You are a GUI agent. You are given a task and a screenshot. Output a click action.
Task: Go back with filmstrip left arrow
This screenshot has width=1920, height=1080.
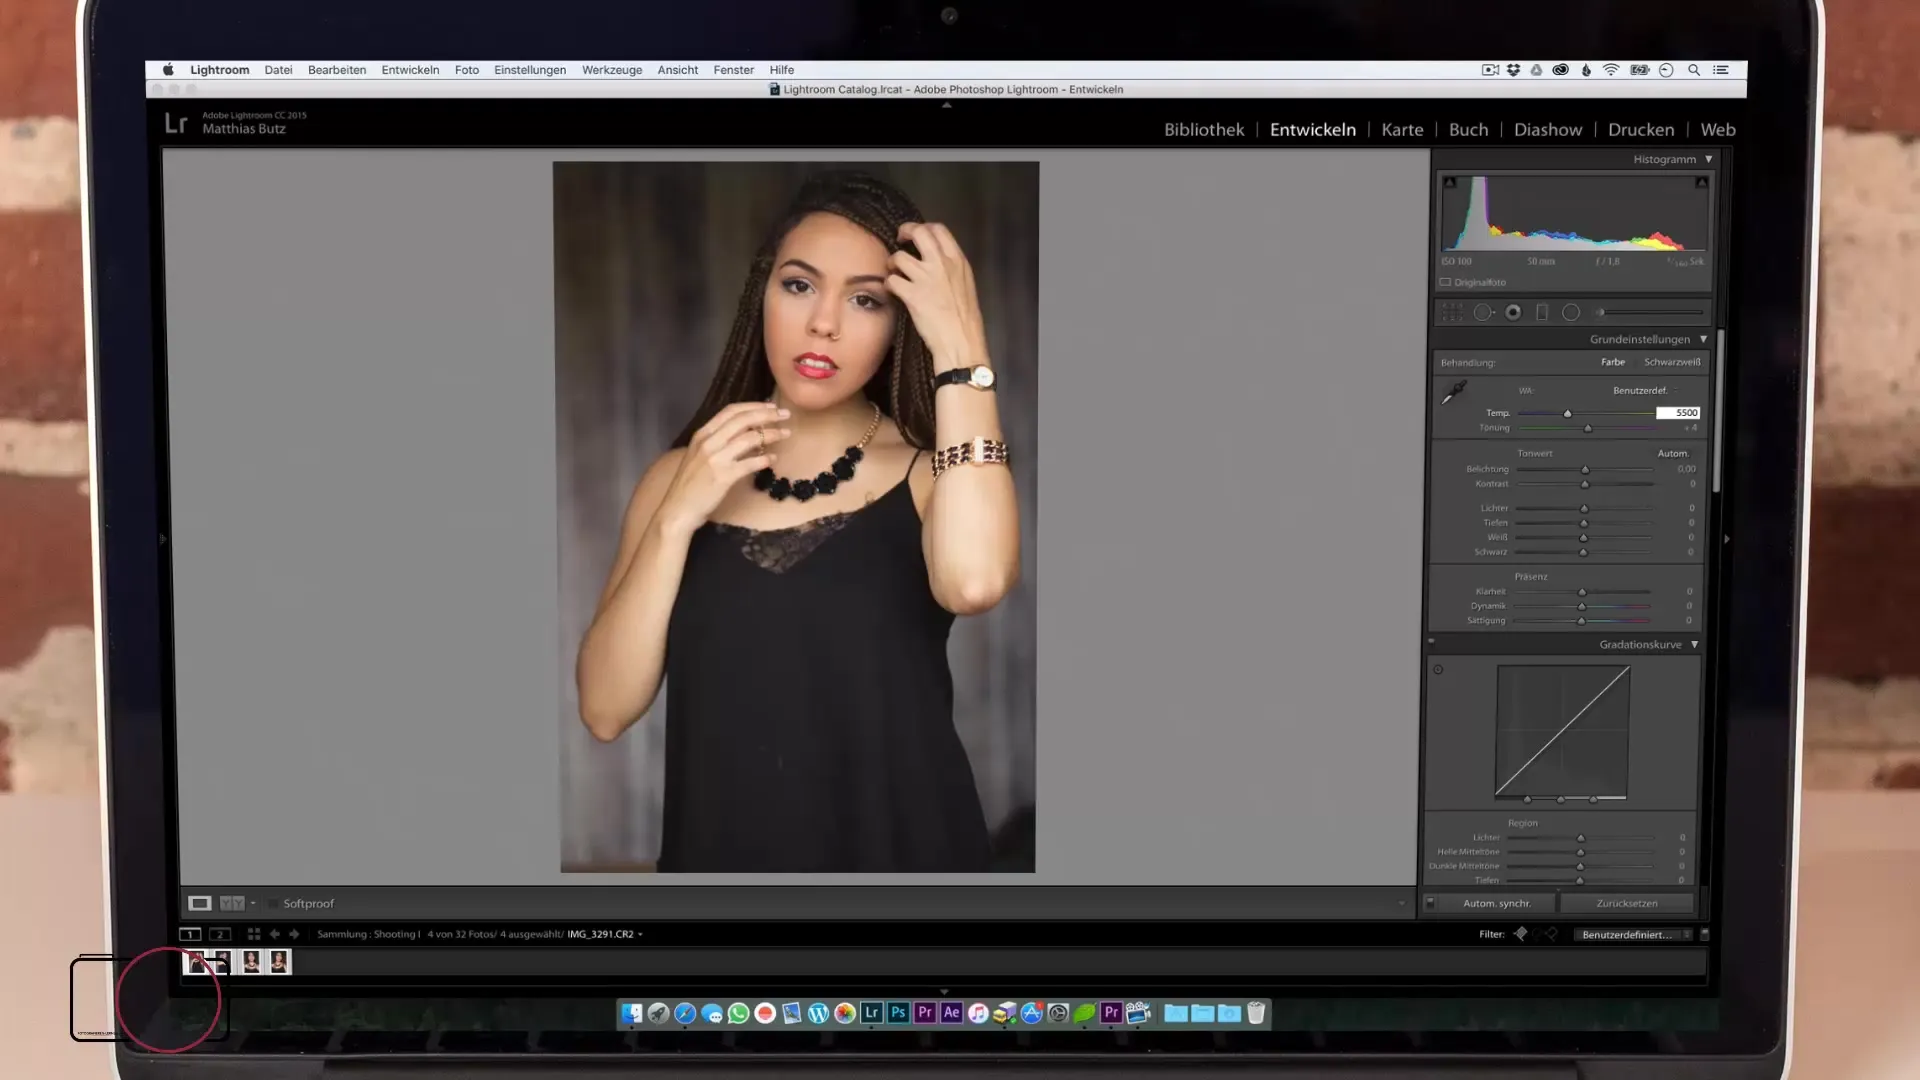pyautogui.click(x=274, y=934)
